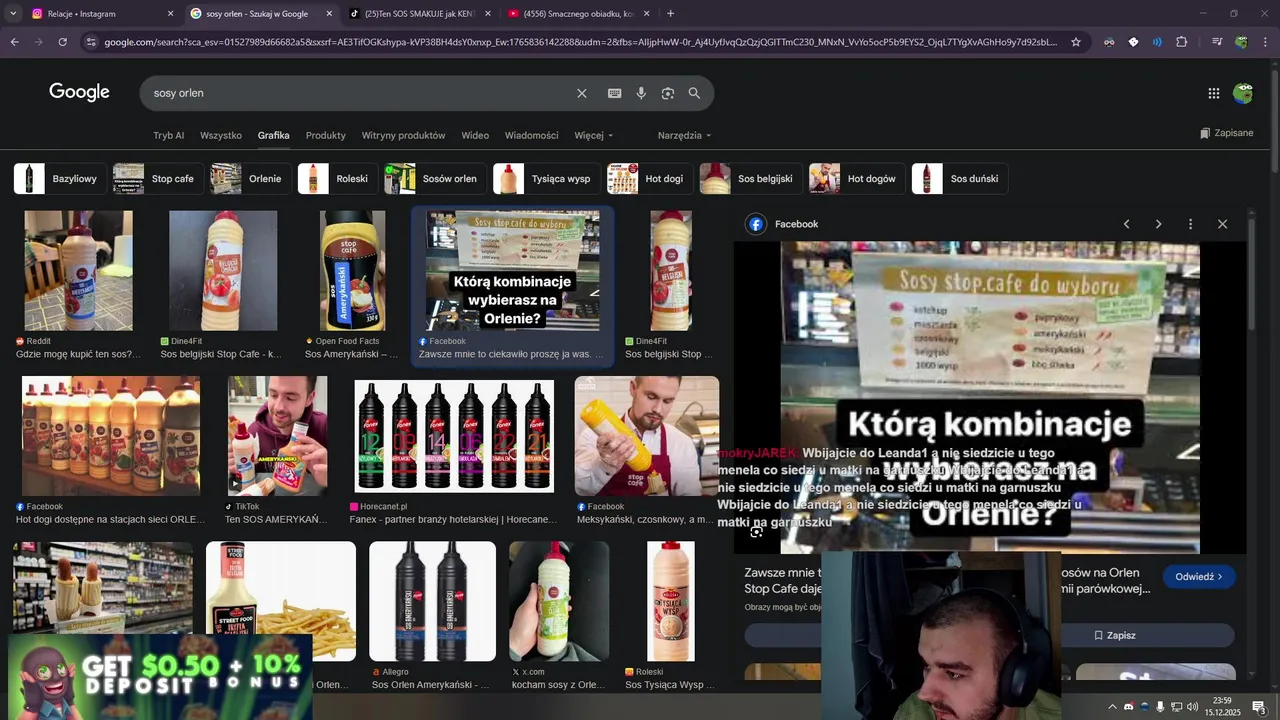The image size is (1280, 720).
Task: Expand the Narzędzia tools dropdown
Action: (685, 135)
